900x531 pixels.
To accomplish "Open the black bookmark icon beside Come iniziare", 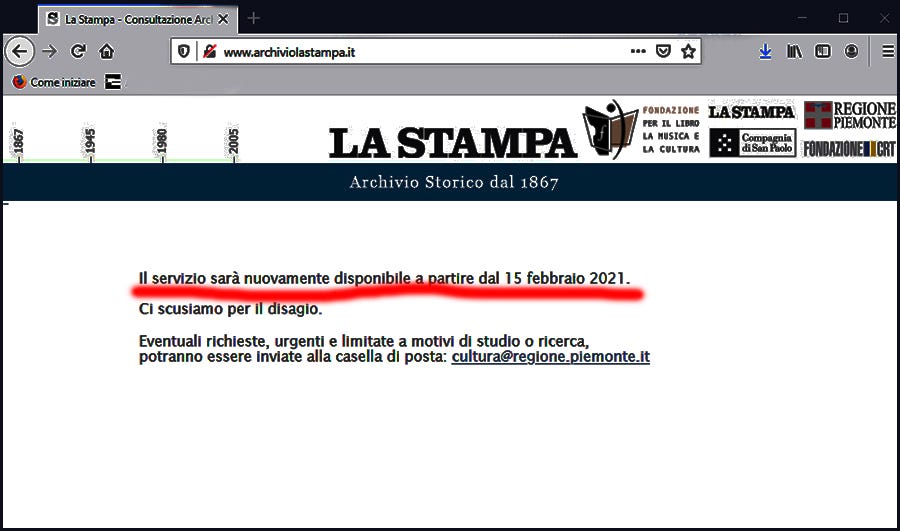I will click(113, 82).
